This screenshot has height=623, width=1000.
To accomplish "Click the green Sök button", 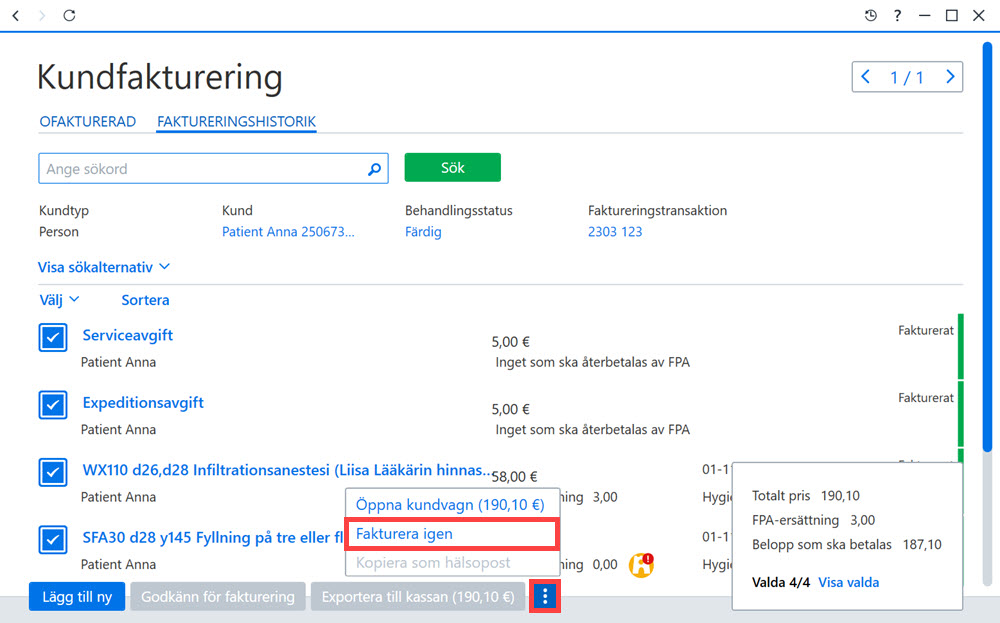I will (x=452, y=168).
